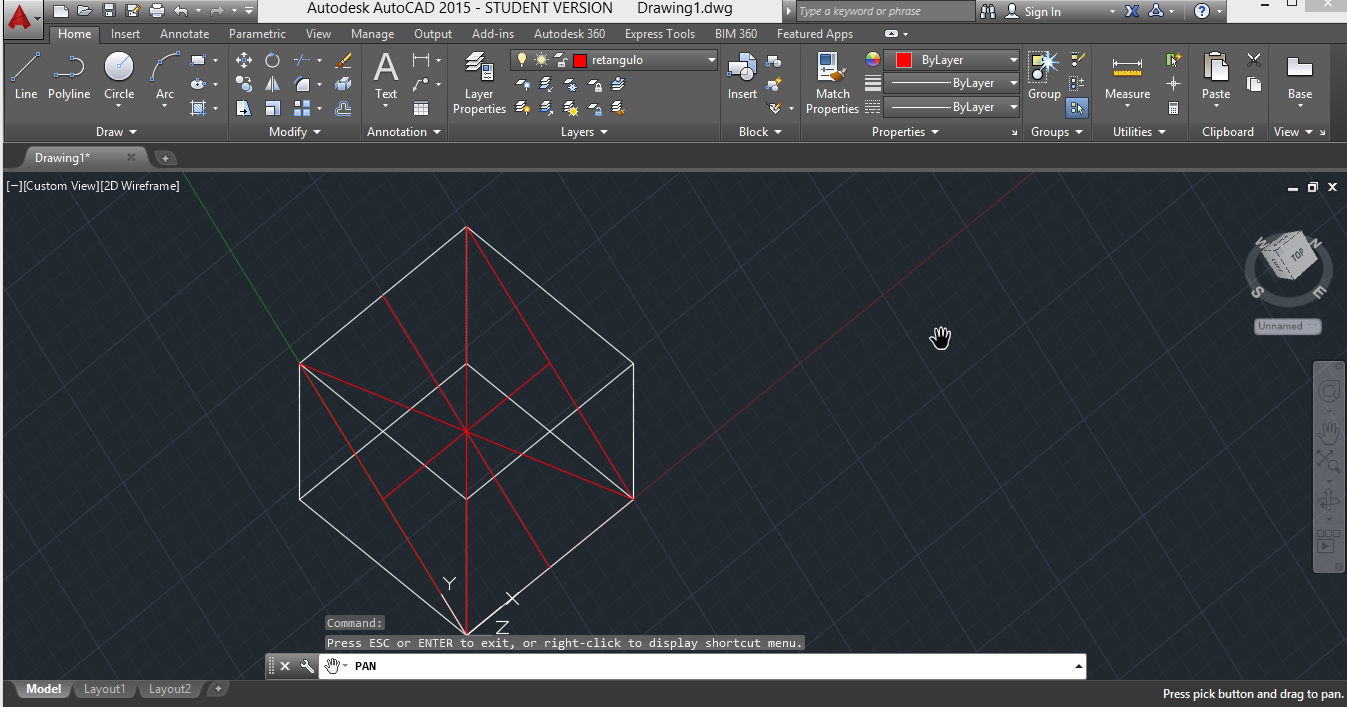Open the Unnamed UCS dropdown below ViewCube
The width and height of the screenshot is (1347, 707).
point(1288,326)
